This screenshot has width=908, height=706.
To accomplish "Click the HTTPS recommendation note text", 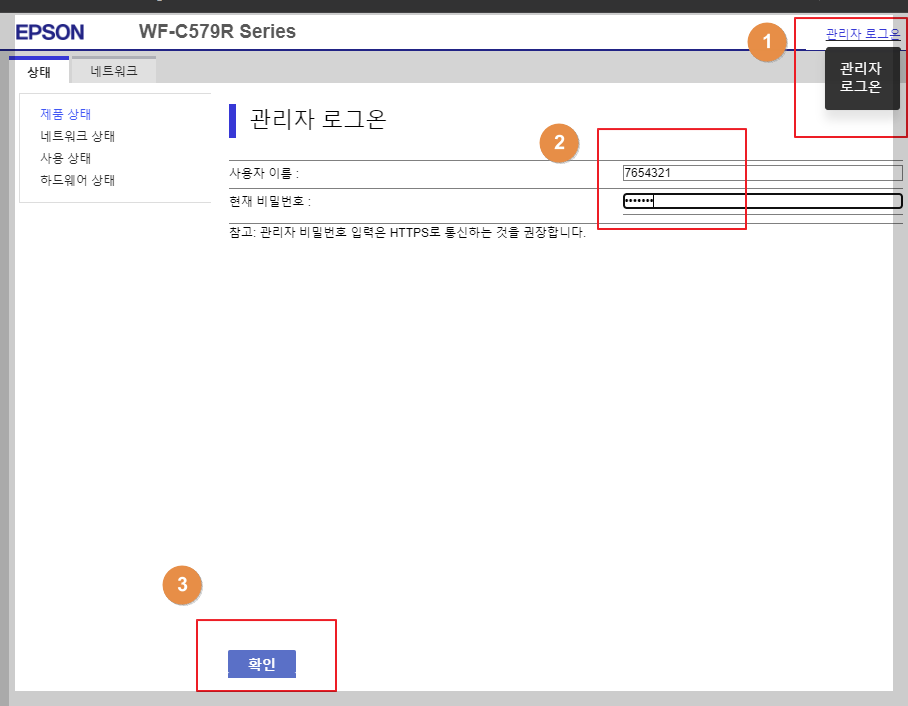I will click(x=408, y=232).
